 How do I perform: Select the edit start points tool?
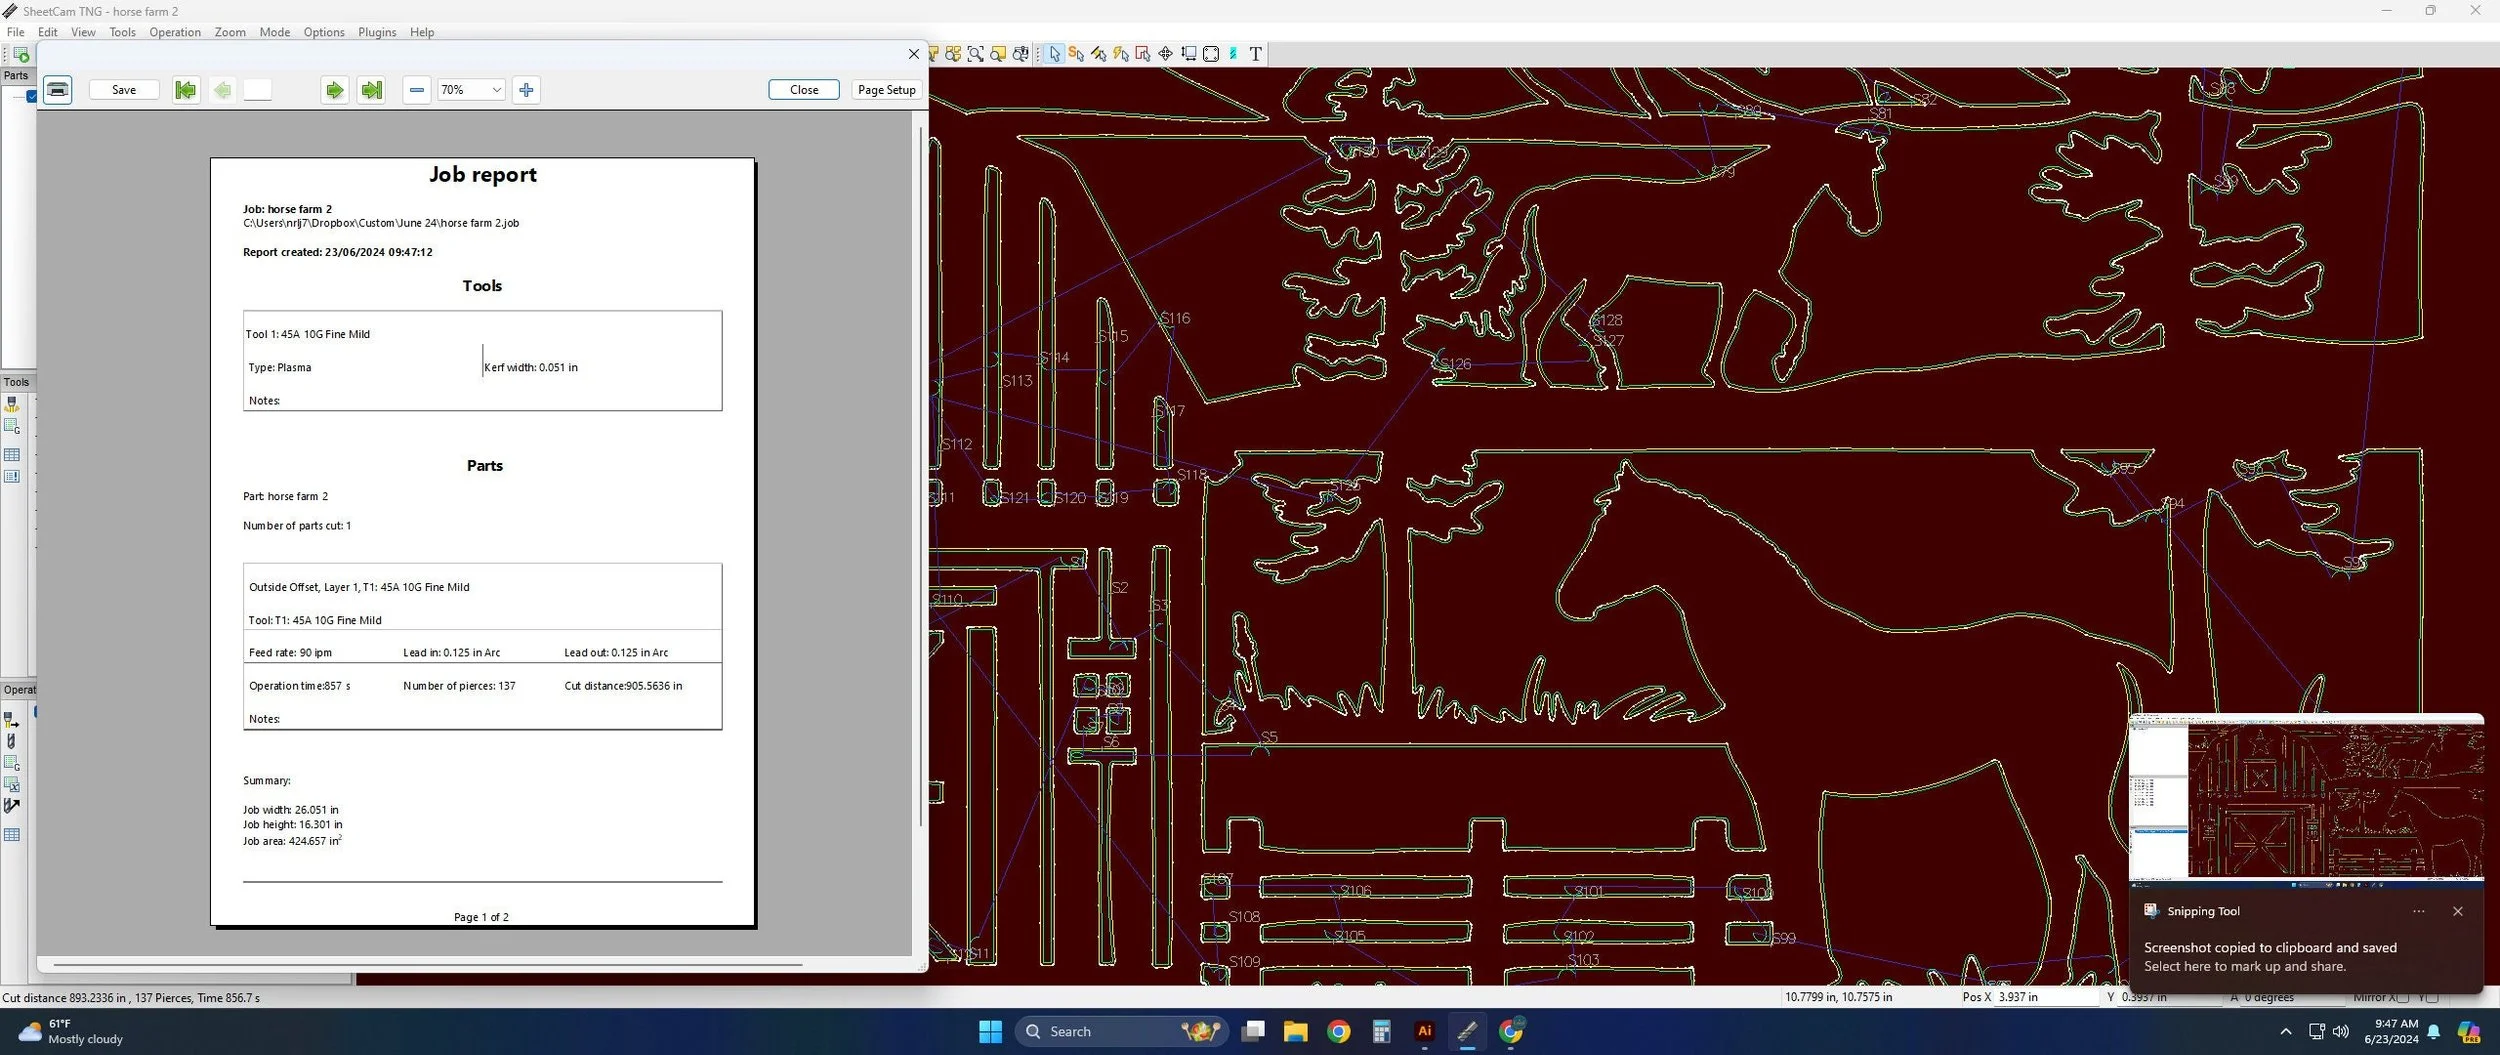pos(1076,54)
